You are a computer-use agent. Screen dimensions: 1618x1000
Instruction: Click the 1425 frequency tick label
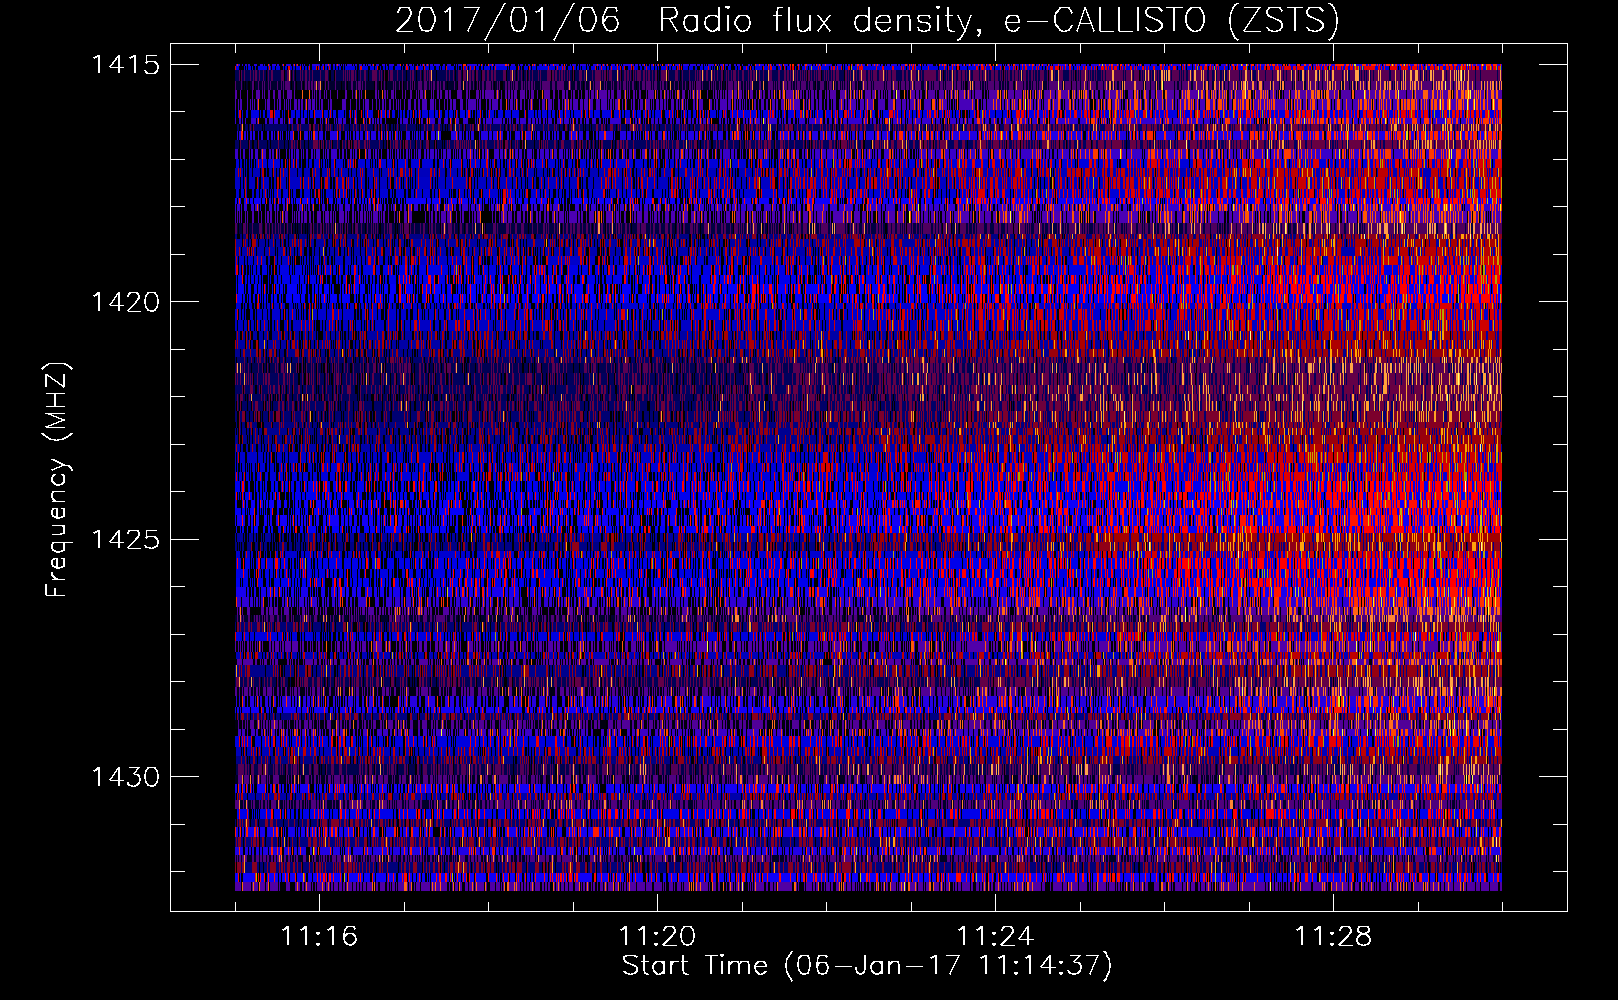coord(126,540)
